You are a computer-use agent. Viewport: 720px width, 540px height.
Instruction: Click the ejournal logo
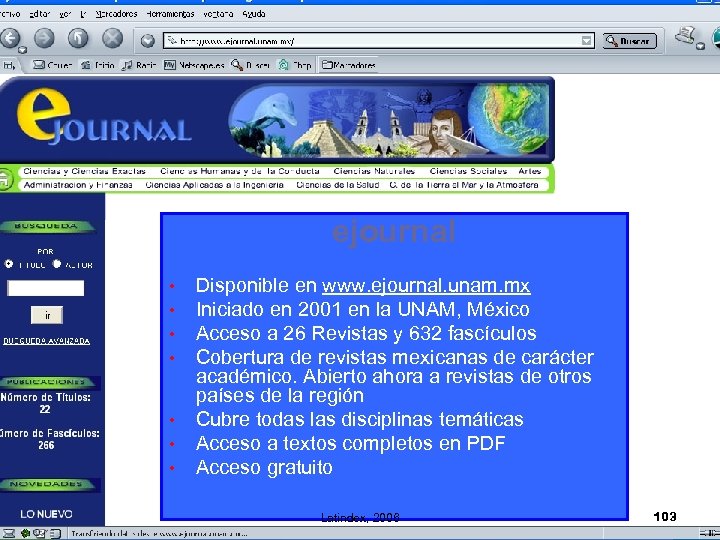pyautogui.click(x=104, y=117)
